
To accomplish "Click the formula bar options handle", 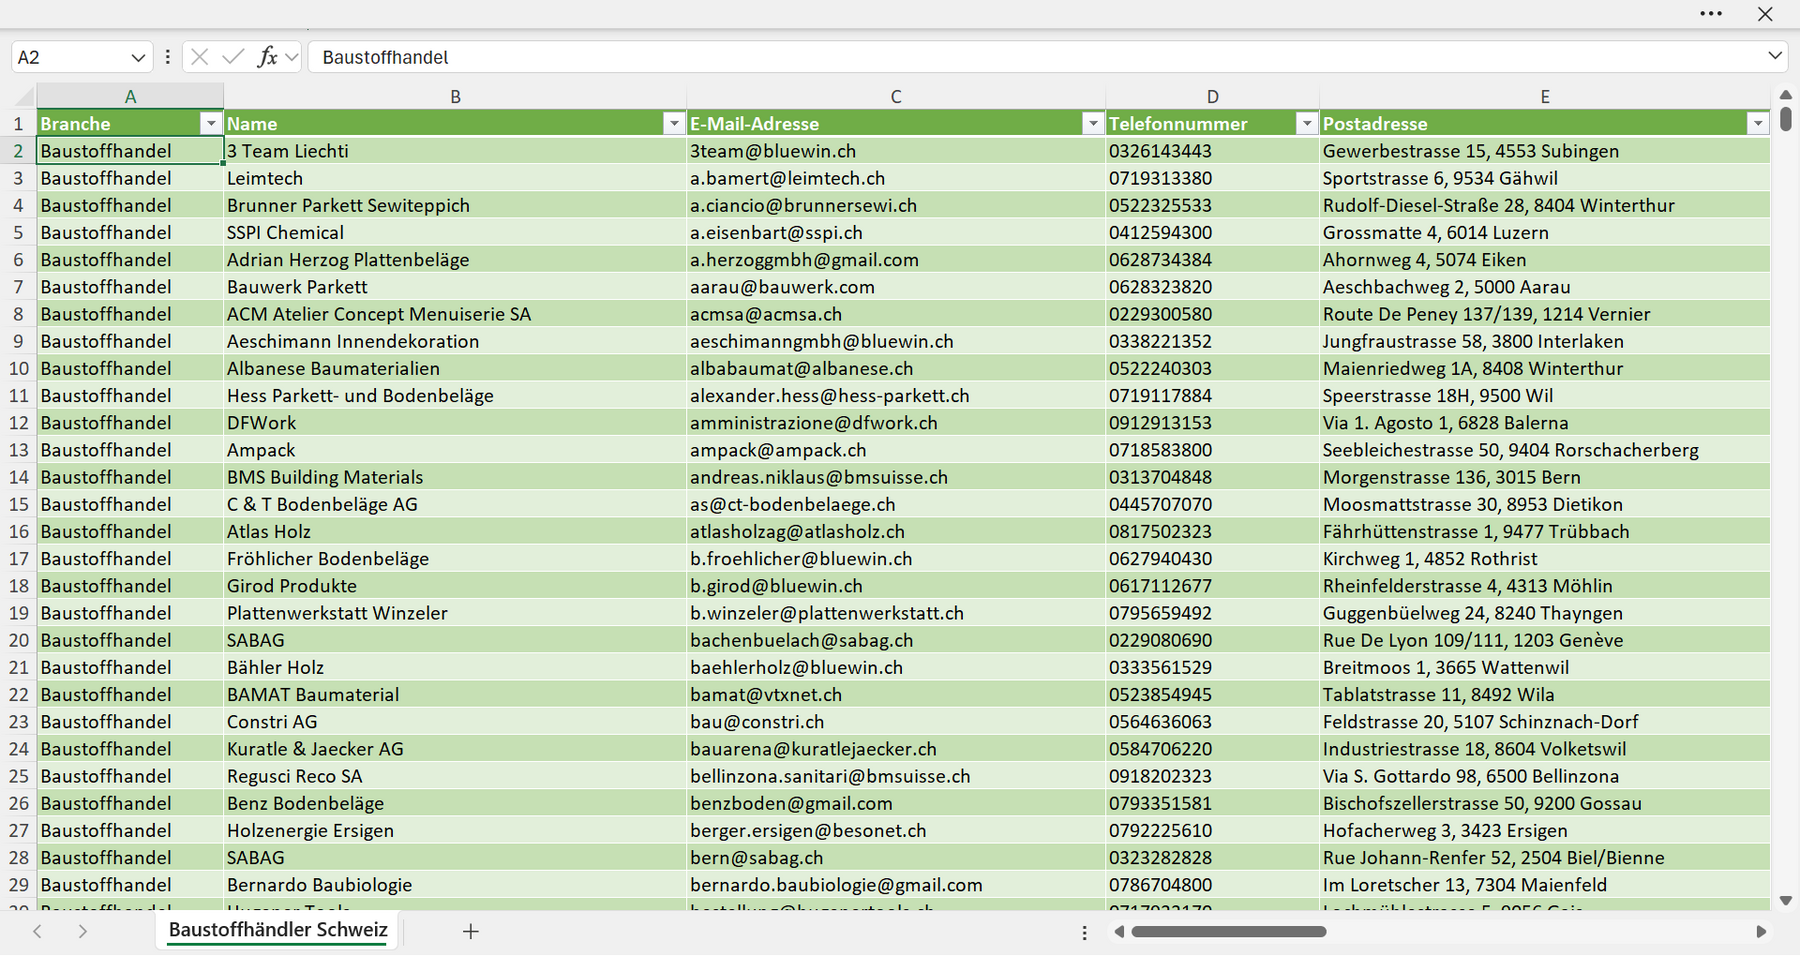I will tap(167, 57).
